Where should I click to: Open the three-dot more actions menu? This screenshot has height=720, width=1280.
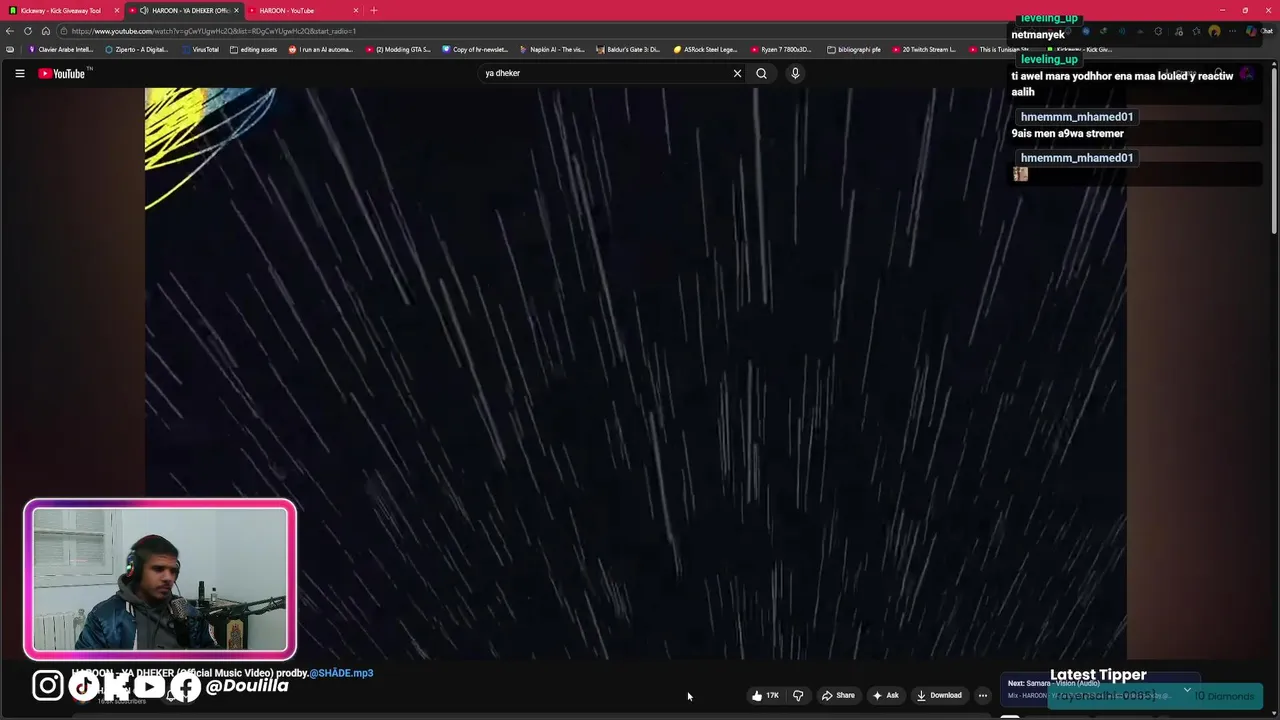[983, 695]
